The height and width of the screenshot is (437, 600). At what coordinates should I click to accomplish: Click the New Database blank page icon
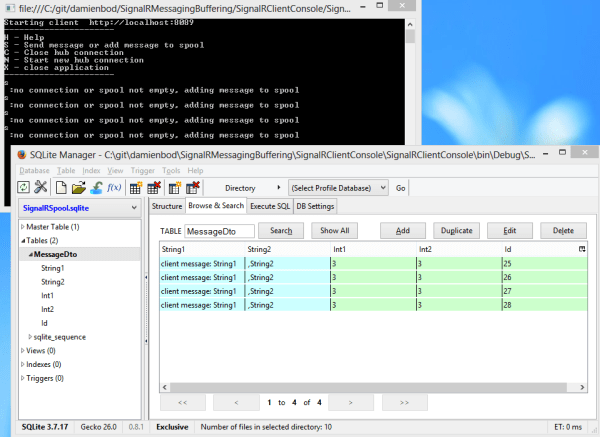tap(61, 188)
